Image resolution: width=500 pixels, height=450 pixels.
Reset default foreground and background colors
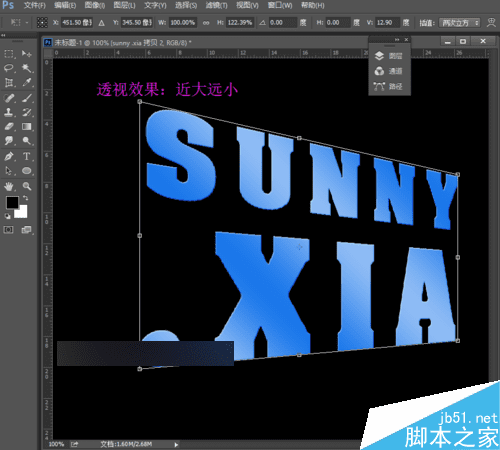click(x=7, y=216)
